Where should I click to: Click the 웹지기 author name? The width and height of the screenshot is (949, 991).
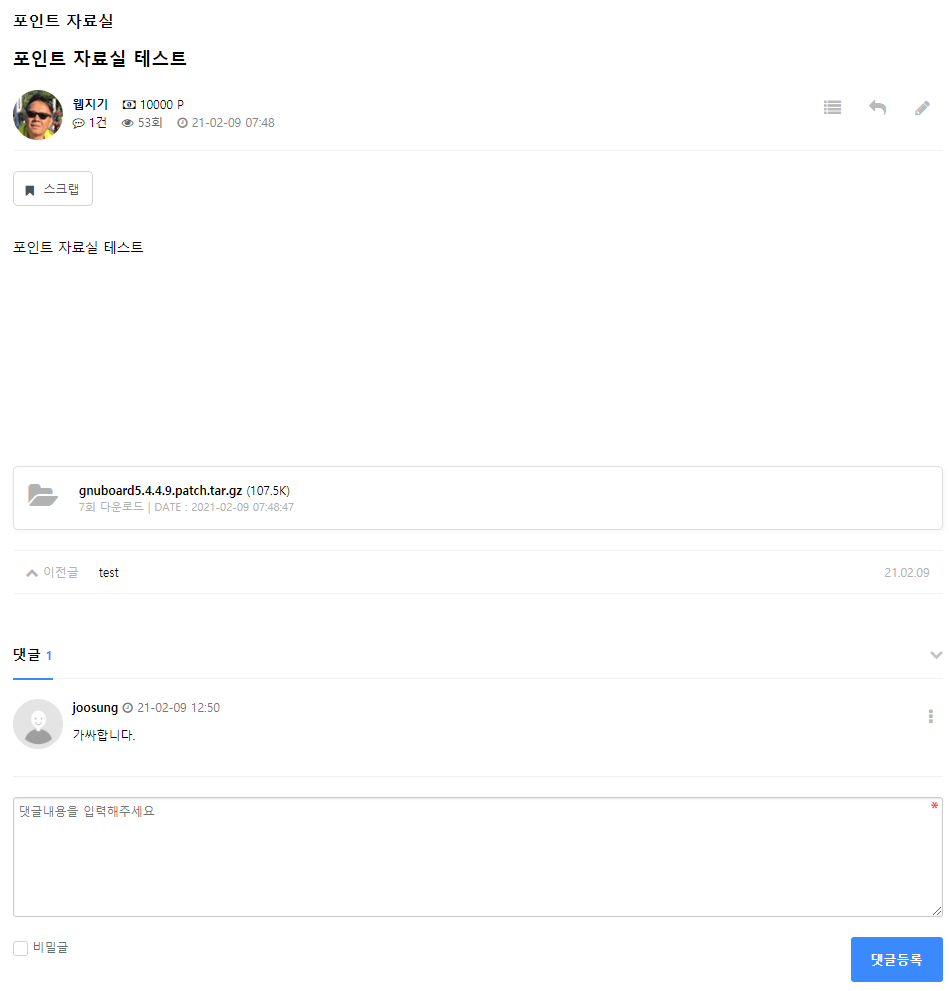point(90,104)
